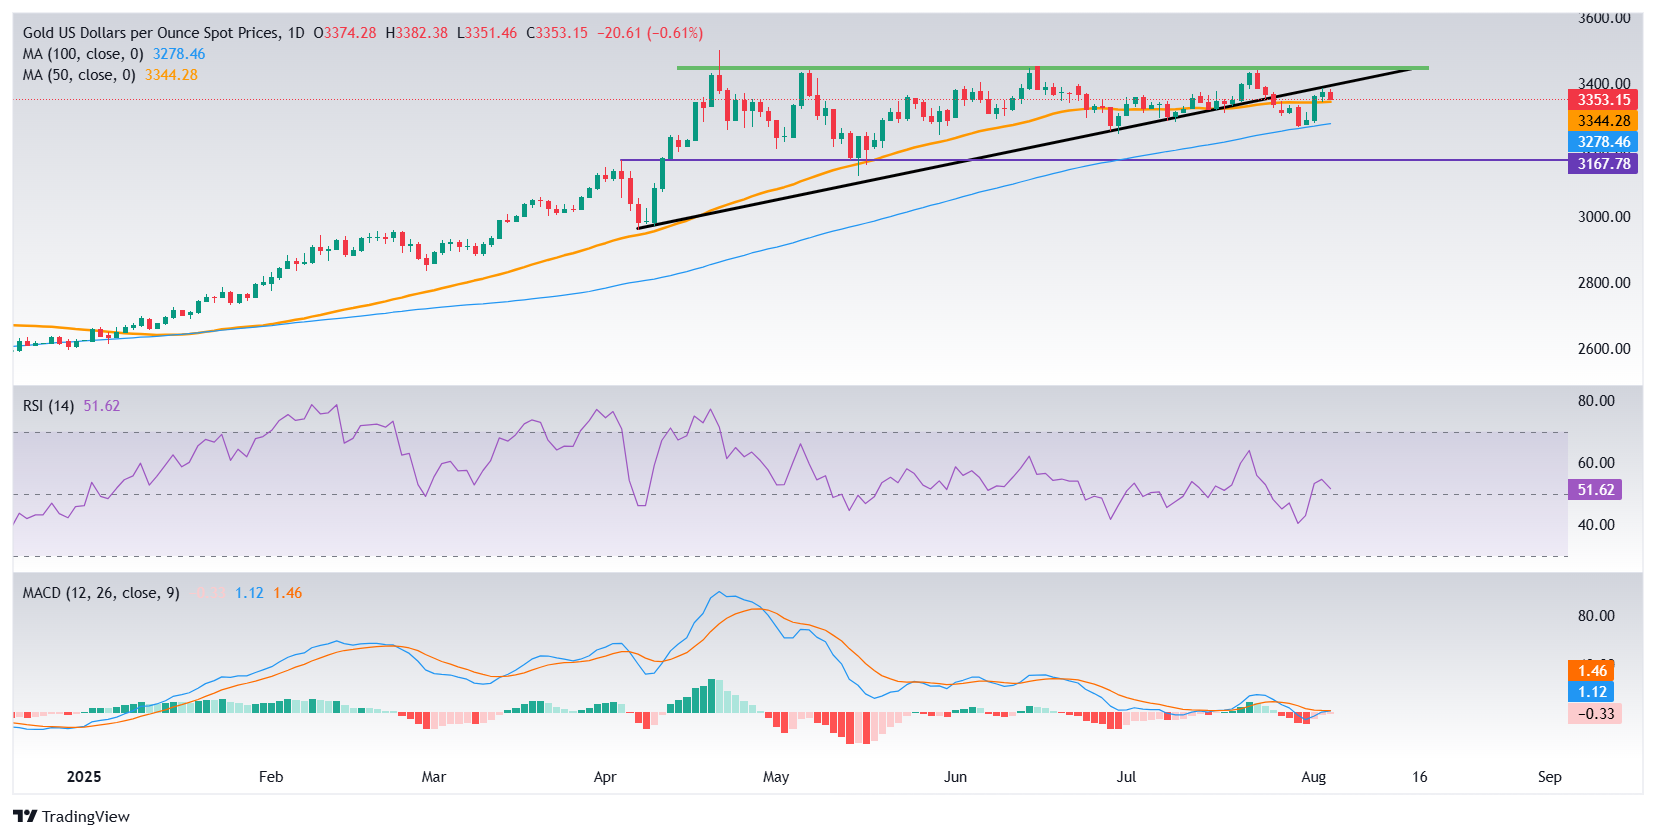
Task: Click the orange 1.46 MACD signal tag
Action: point(1592,671)
